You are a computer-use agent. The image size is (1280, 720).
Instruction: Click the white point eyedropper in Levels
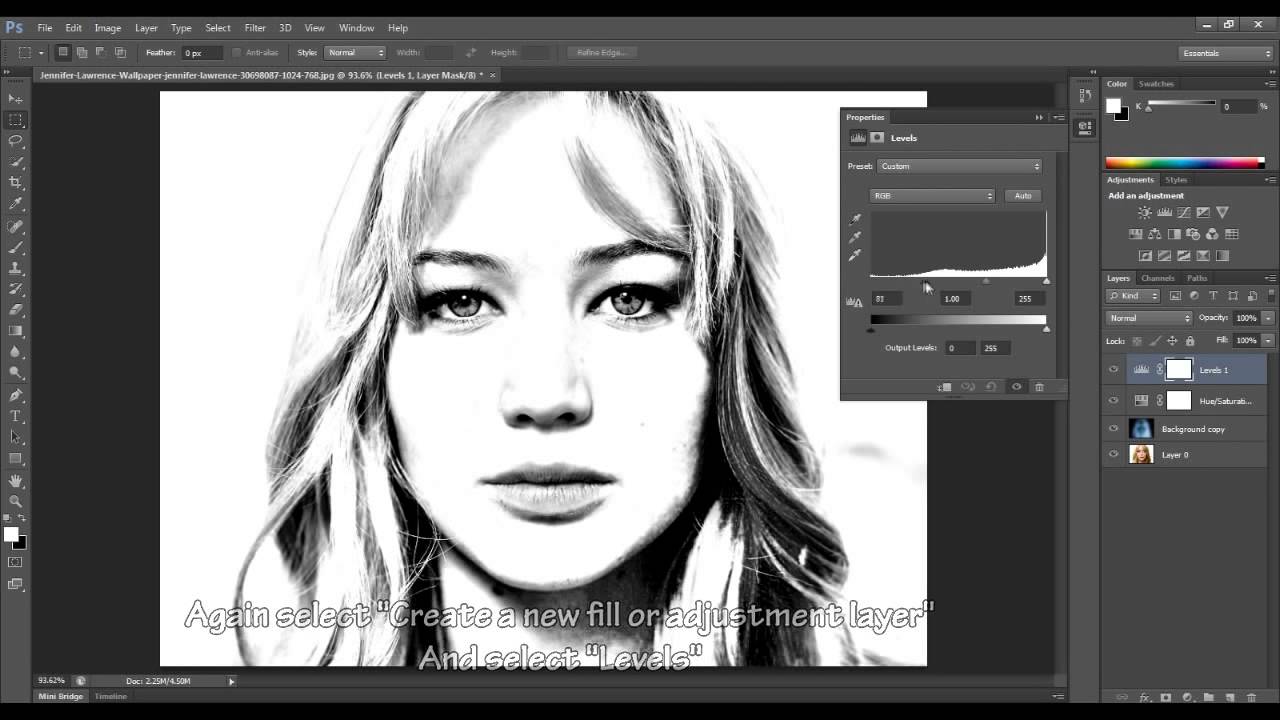[855, 256]
